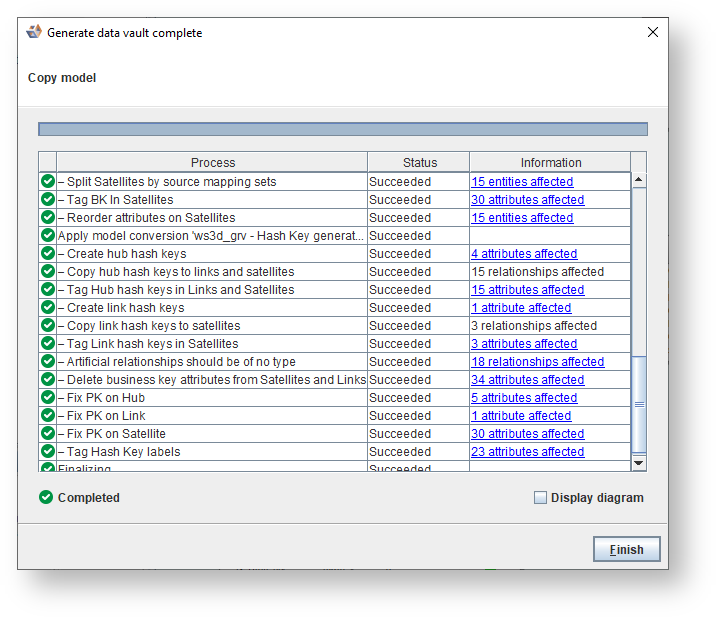The width and height of the screenshot is (717, 618).
Task: Close the Generate data vault complete dialog
Action: pos(653,32)
